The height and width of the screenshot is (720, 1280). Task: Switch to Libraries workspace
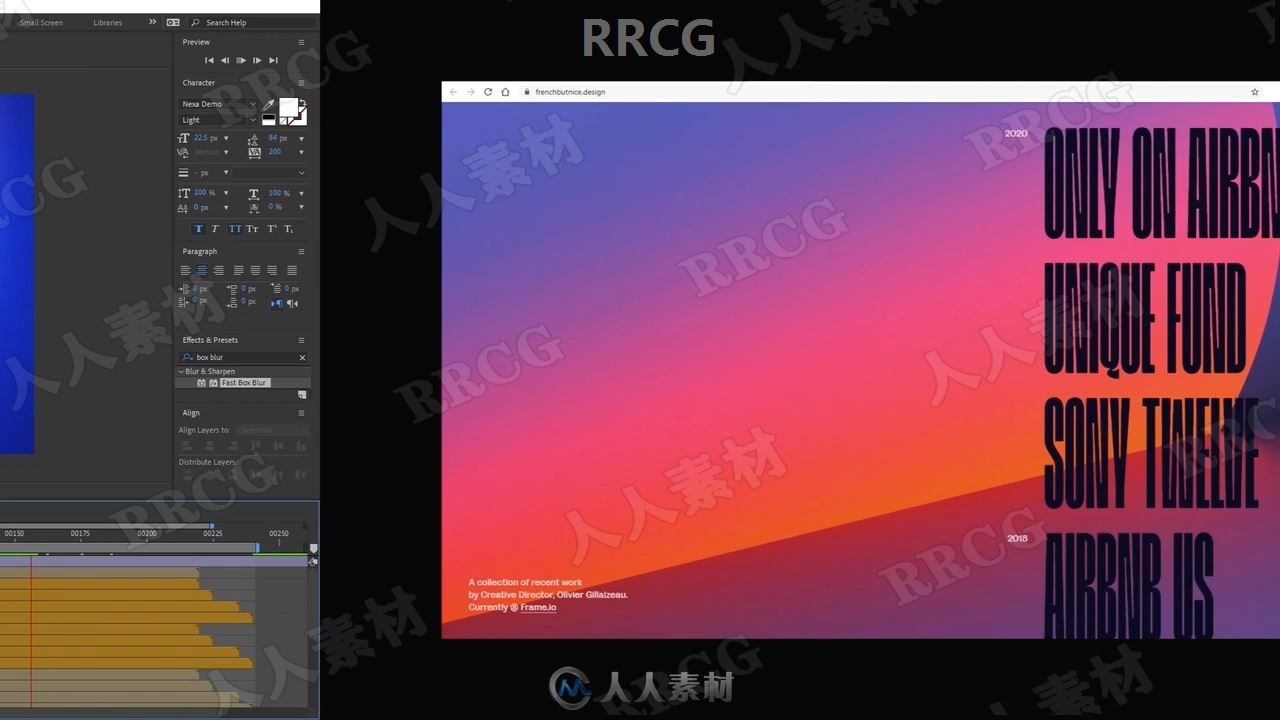tap(108, 22)
